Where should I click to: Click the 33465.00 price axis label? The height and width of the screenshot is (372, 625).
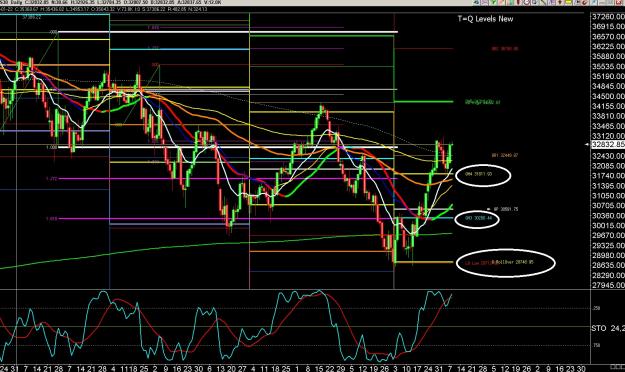608,126
